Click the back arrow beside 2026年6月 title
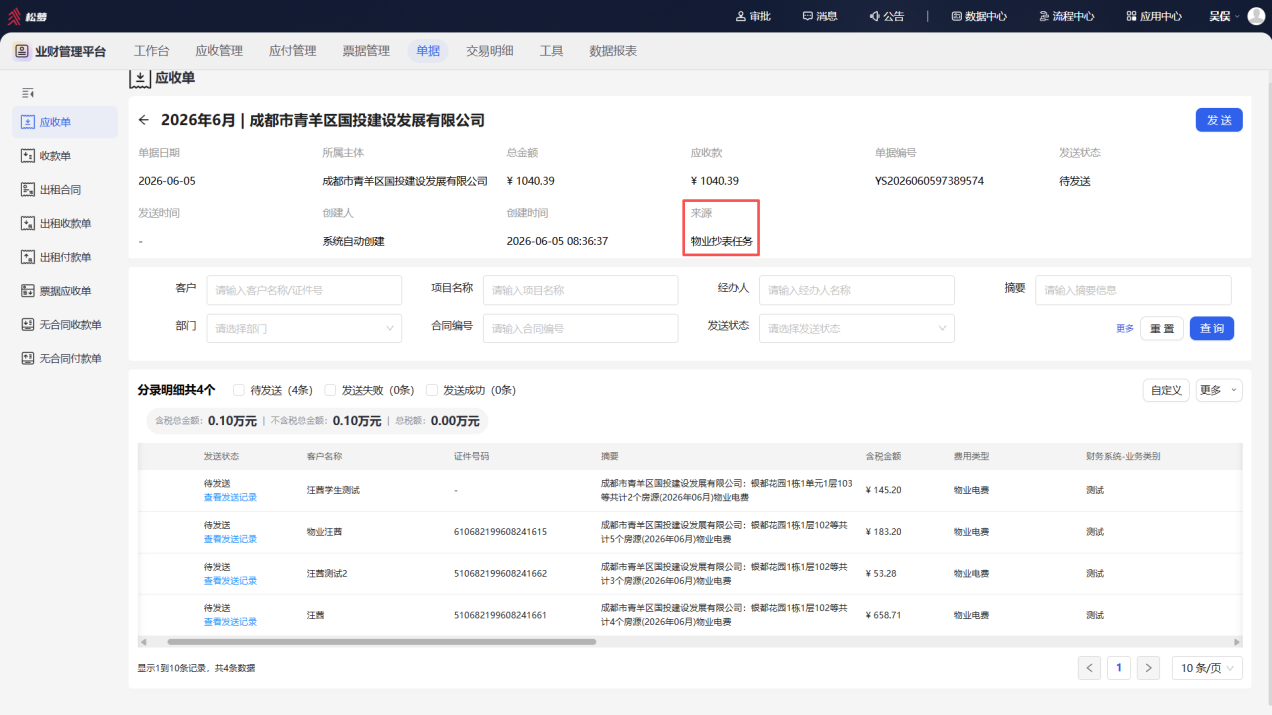The height and width of the screenshot is (715, 1272). tap(144, 120)
